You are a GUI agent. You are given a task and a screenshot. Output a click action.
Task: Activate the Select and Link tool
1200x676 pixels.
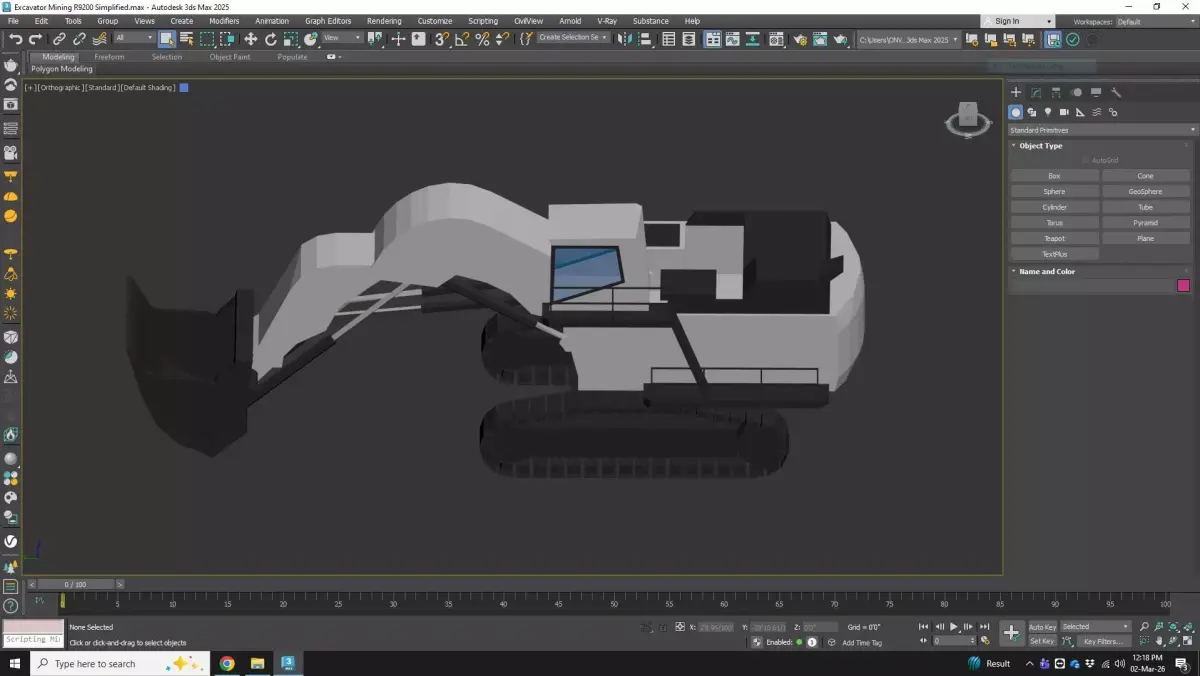click(59, 39)
